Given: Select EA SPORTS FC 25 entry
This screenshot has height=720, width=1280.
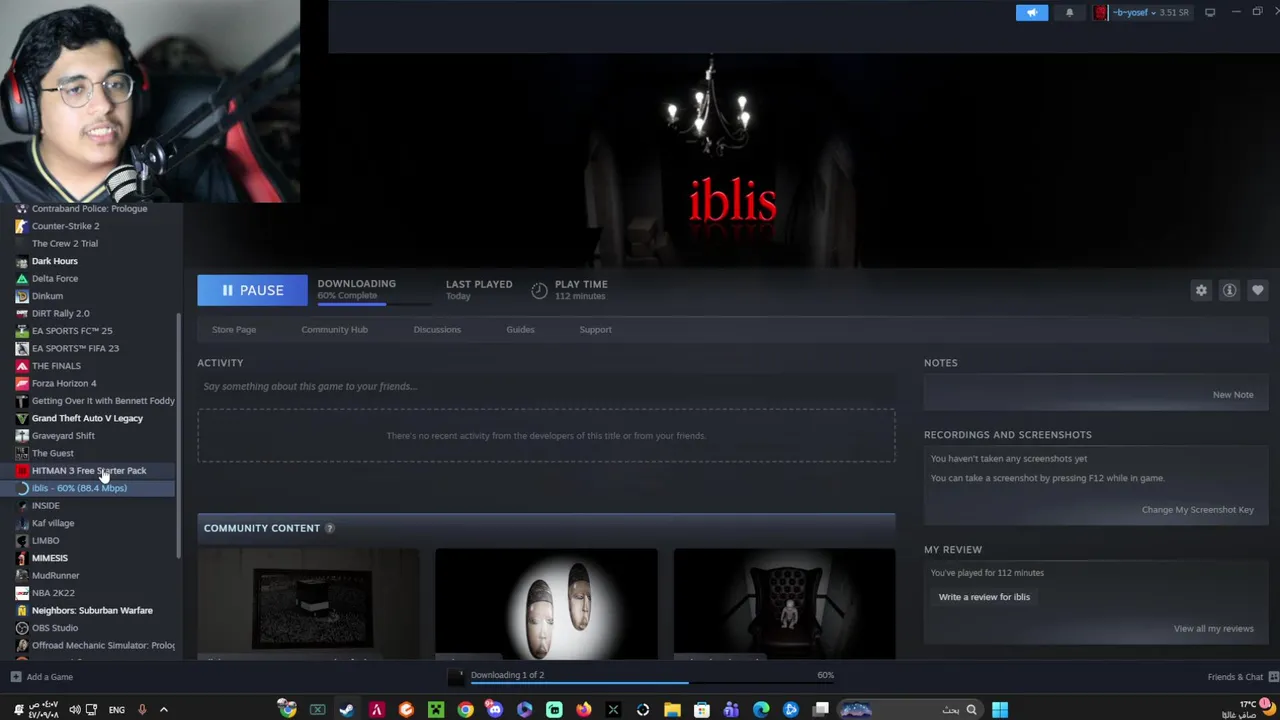Looking at the screenshot, I should click(72, 331).
